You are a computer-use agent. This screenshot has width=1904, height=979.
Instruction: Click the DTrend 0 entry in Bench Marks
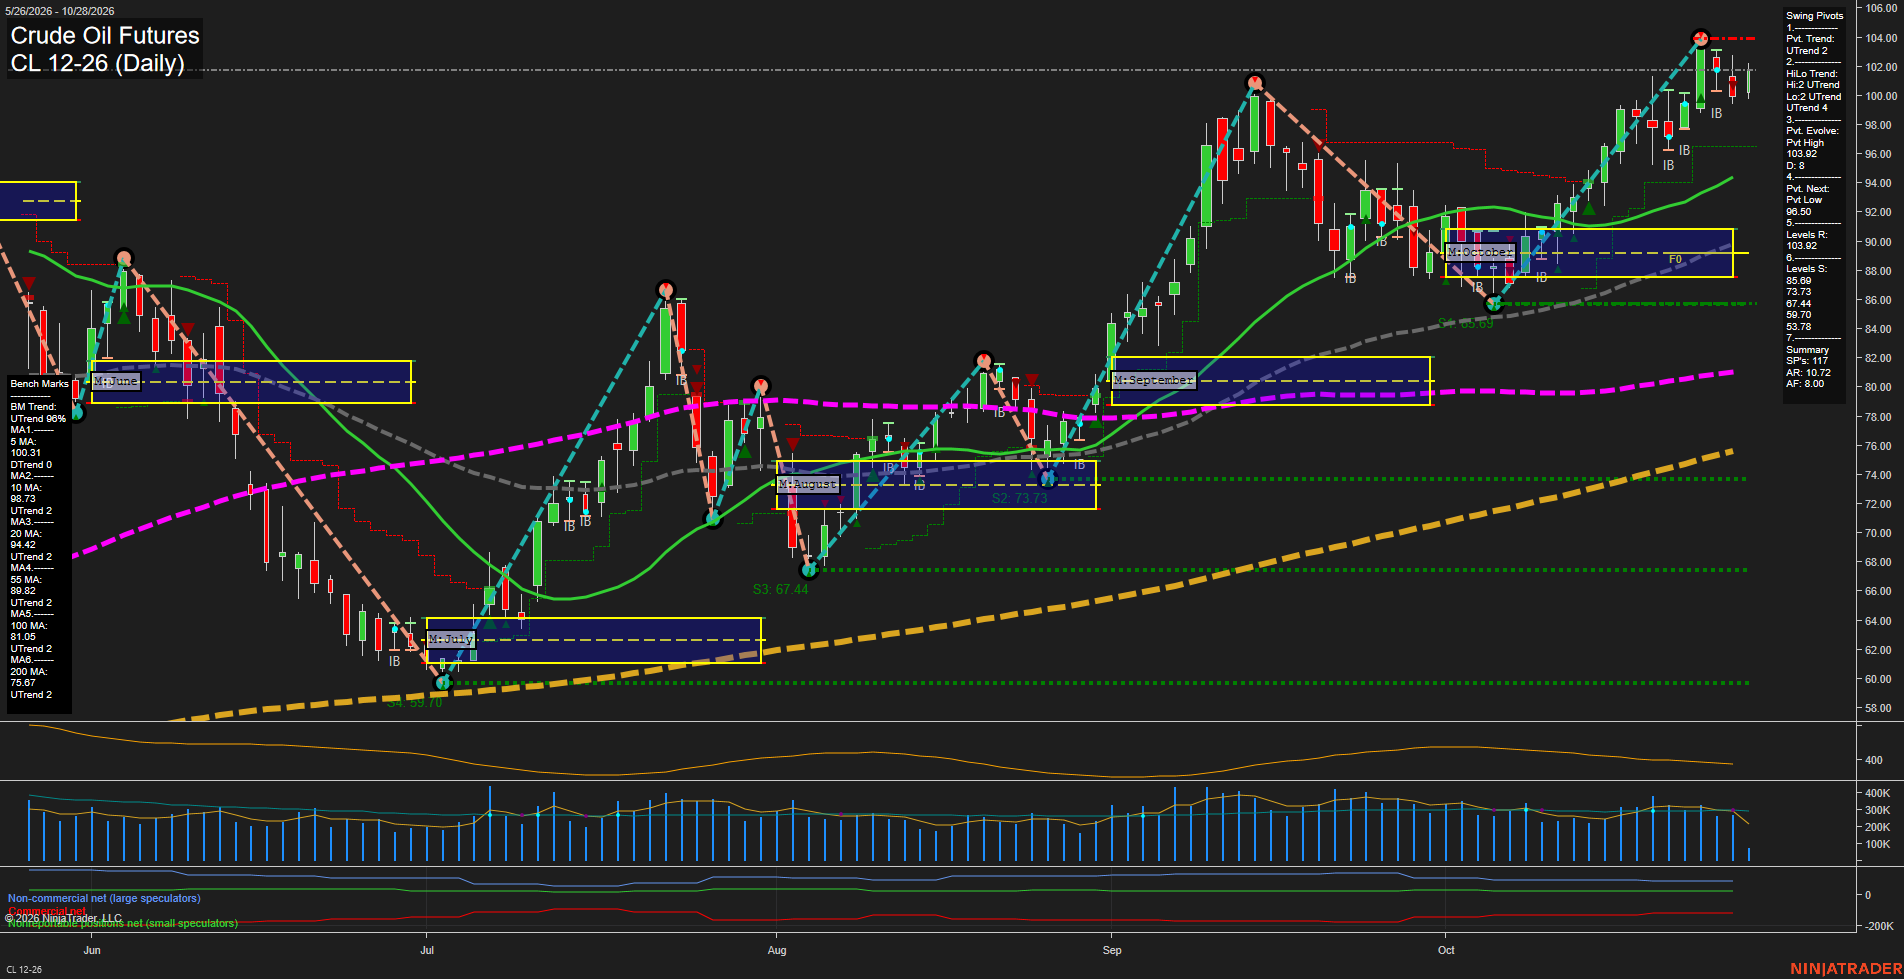[31, 465]
